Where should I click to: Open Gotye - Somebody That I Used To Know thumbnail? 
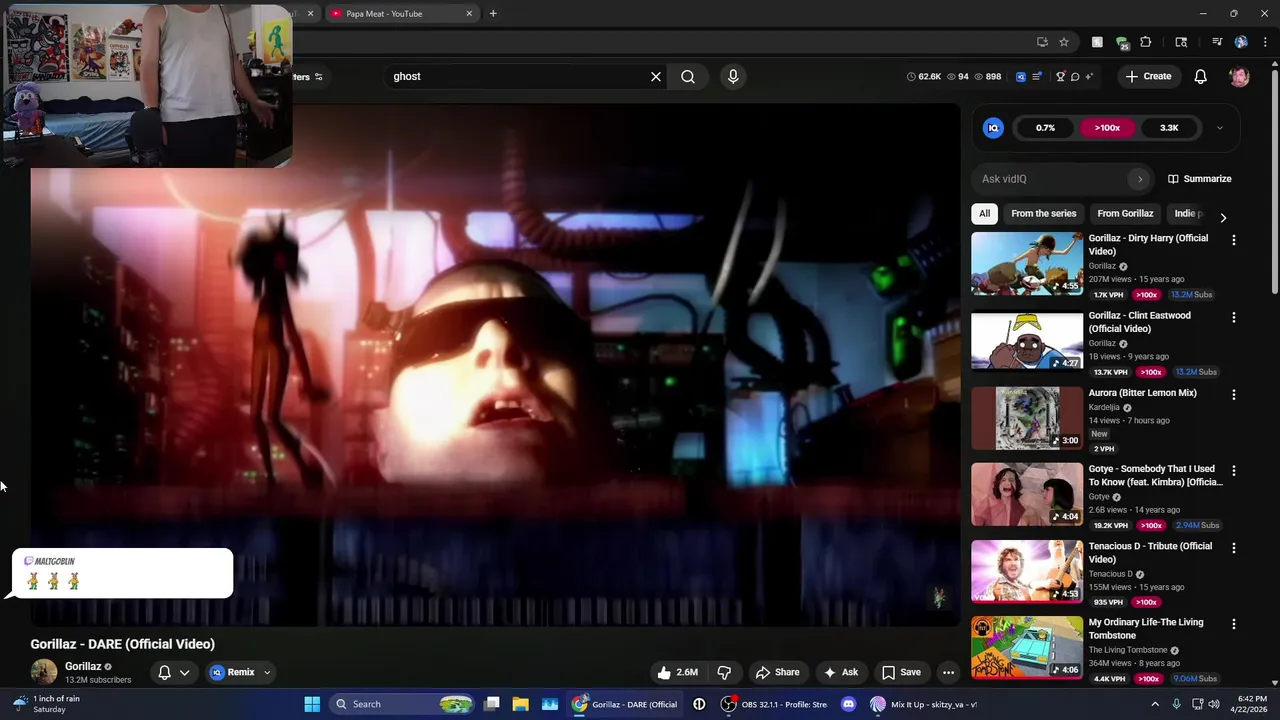point(1027,494)
